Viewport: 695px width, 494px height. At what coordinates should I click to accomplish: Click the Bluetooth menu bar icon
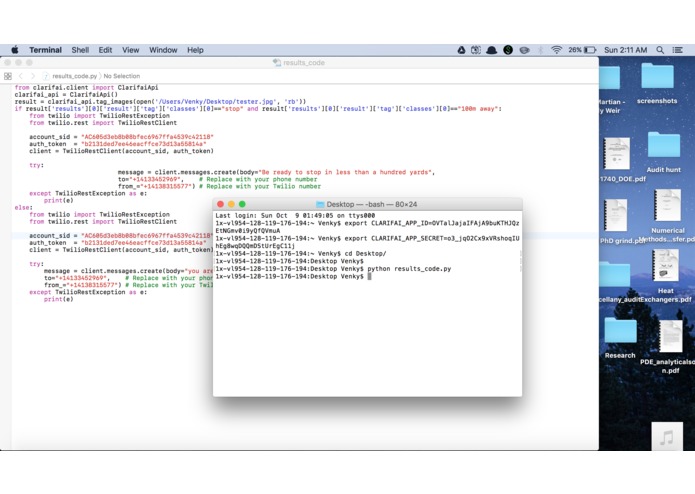click(541, 50)
